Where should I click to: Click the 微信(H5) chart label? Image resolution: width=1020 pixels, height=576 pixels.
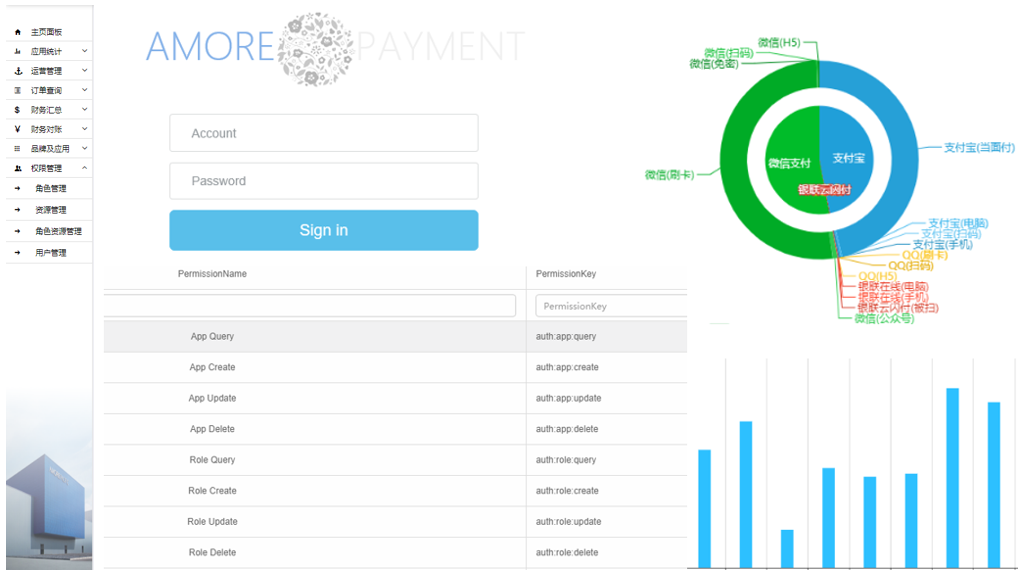779,42
